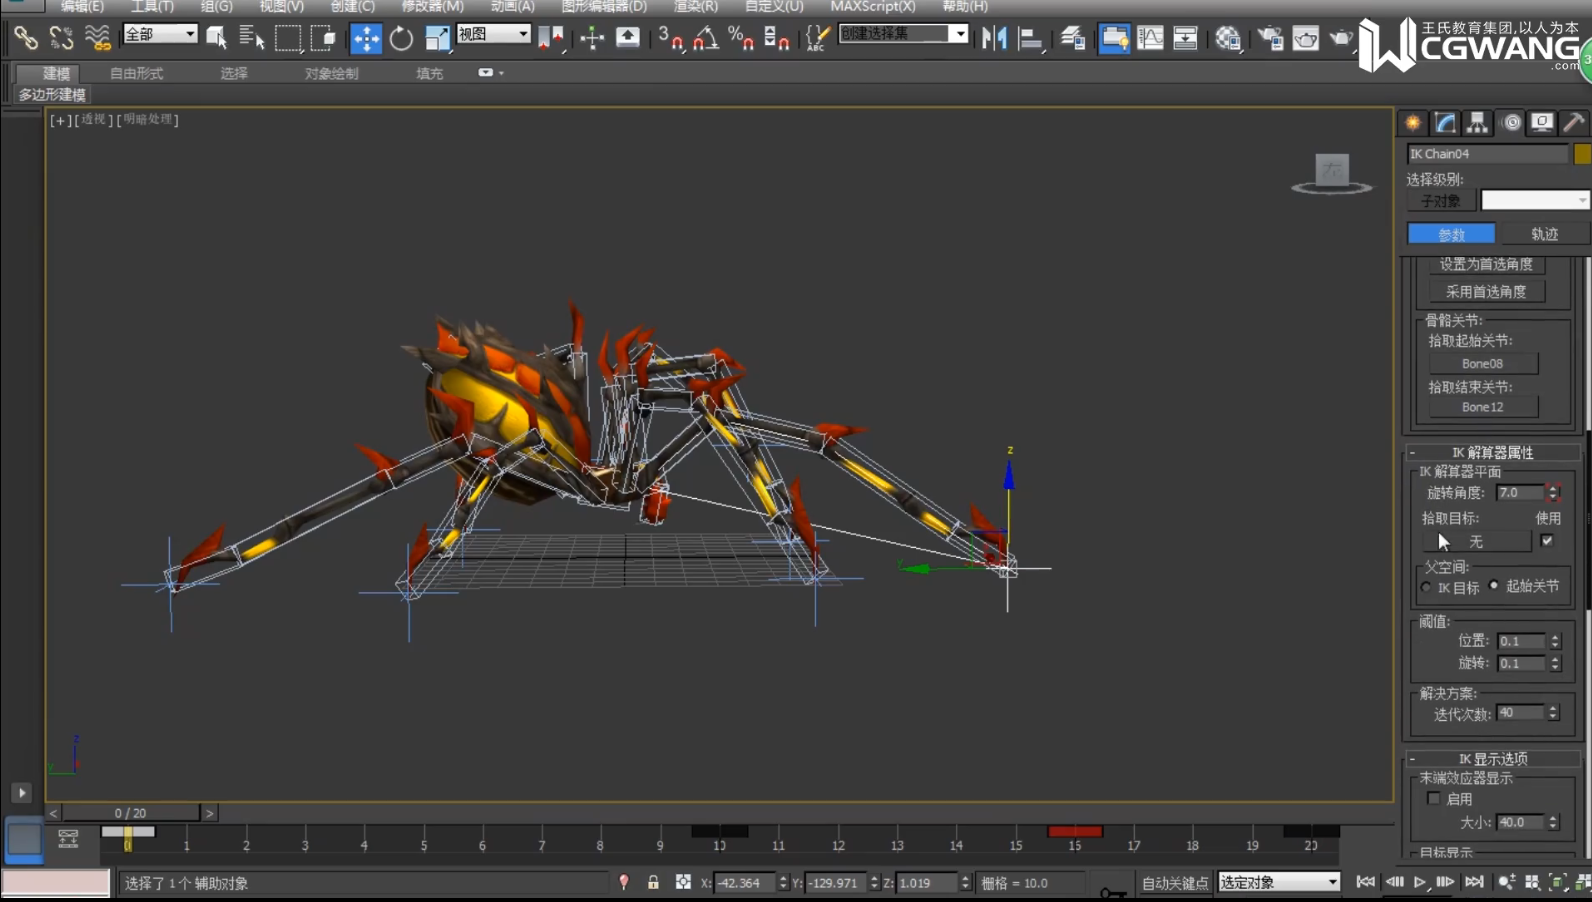The width and height of the screenshot is (1592, 902).
Task: Toggle Percent Snap icon
Action: (741, 38)
